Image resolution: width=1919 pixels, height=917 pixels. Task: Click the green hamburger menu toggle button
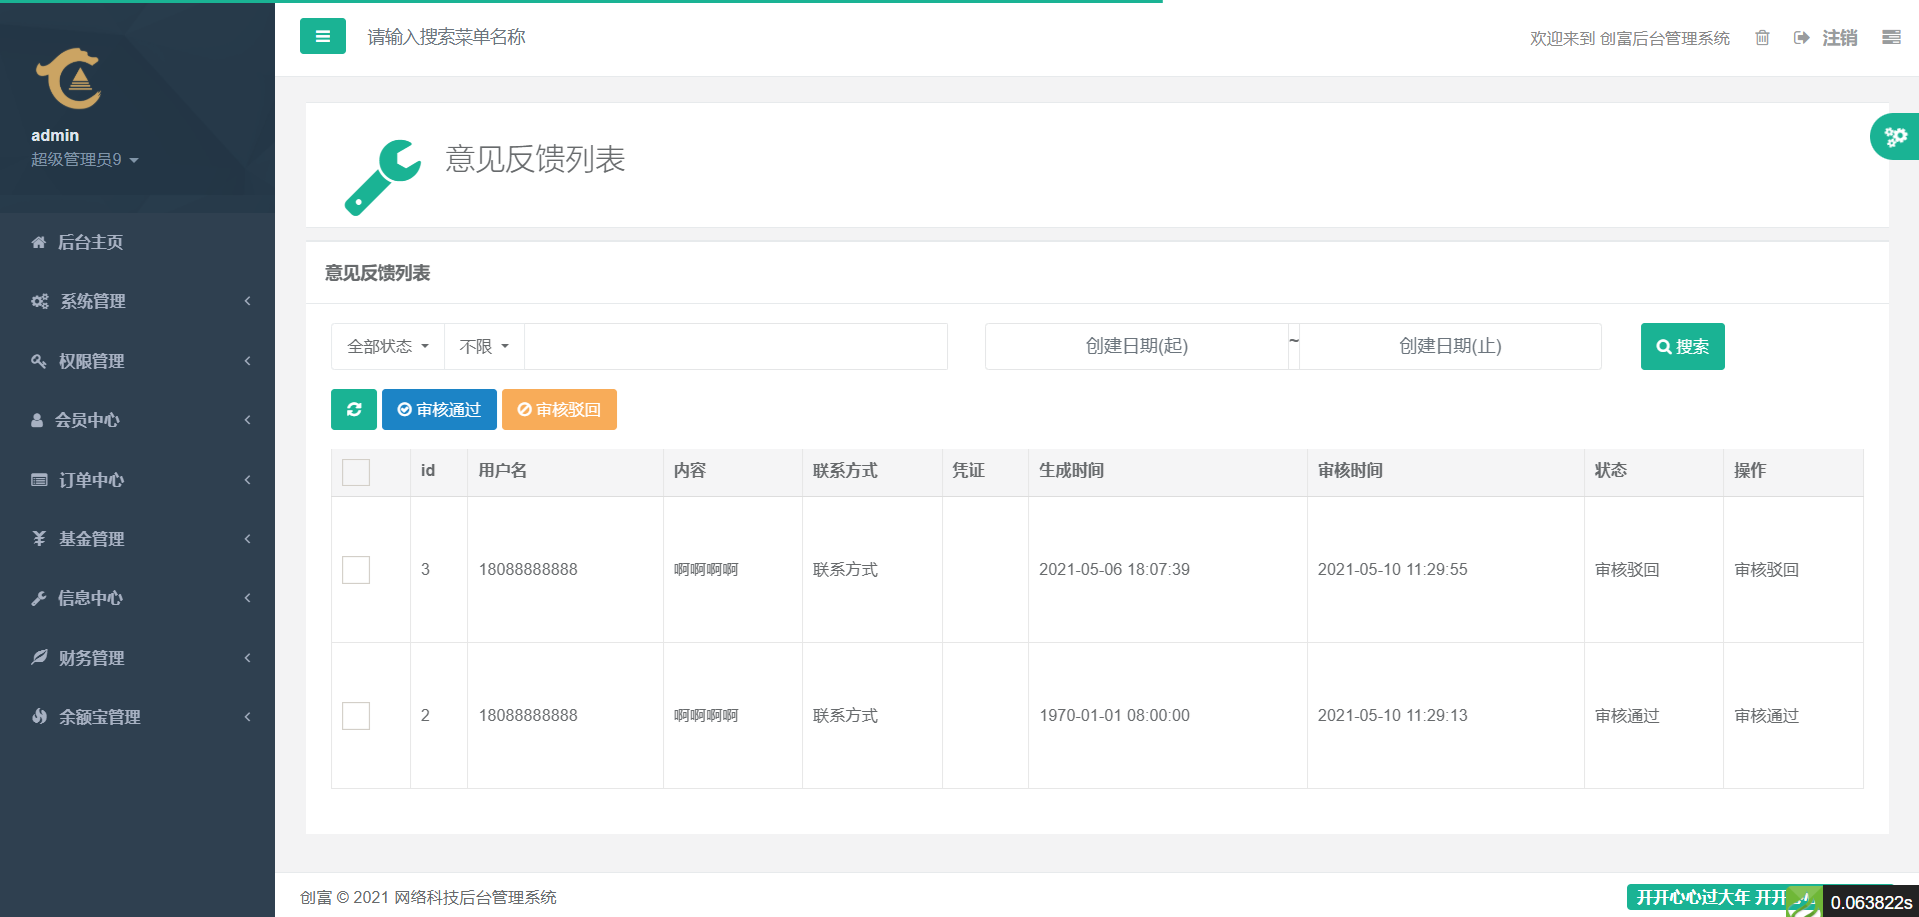coord(322,36)
